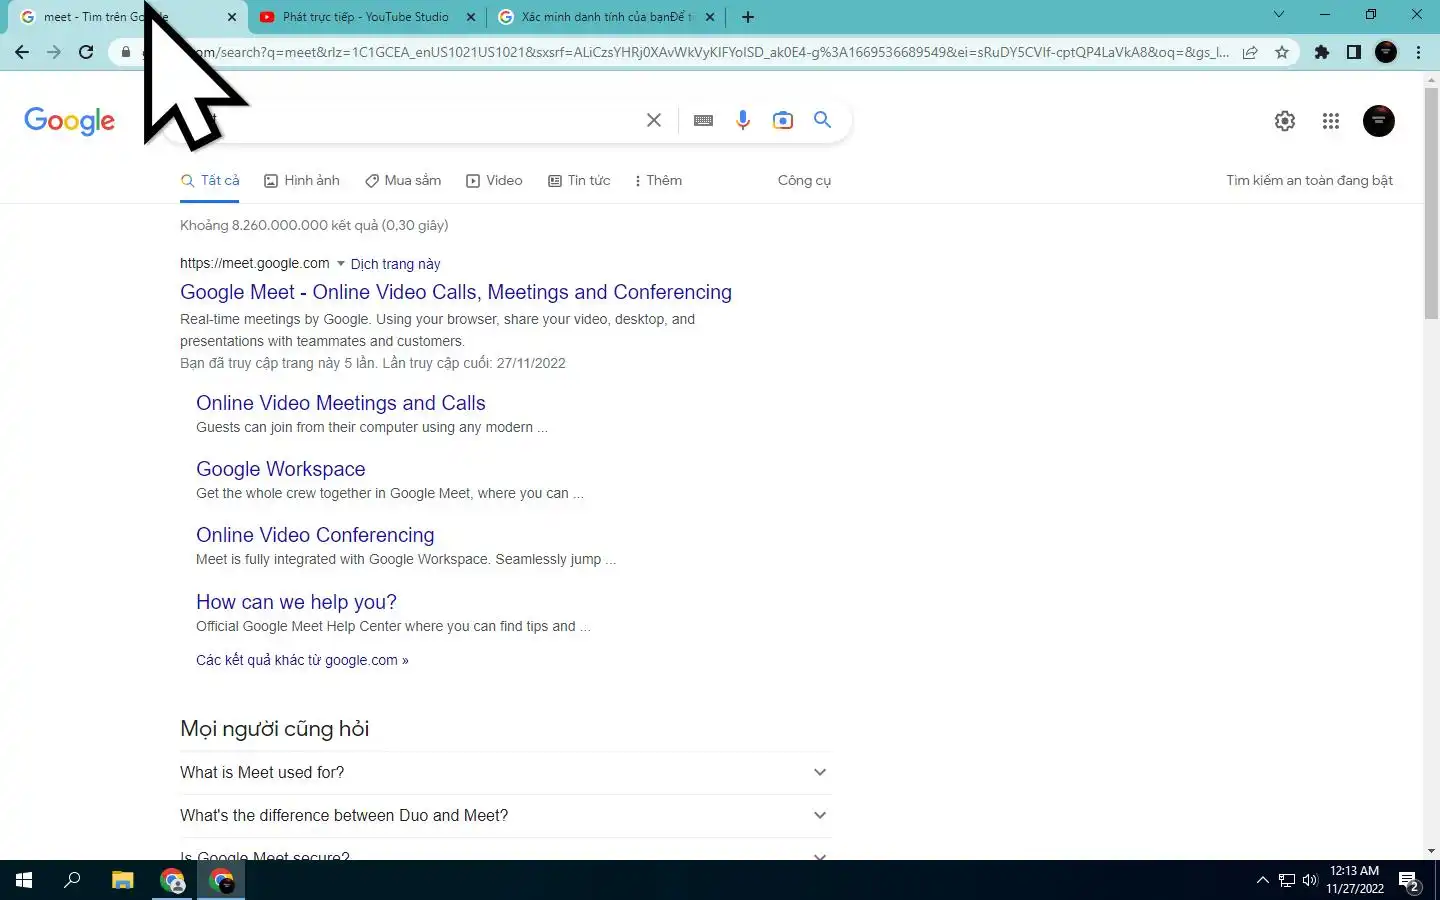This screenshot has width=1440, height=900.
Task: Expand 'What's the difference between Duo and Meet?'
Action: tap(505, 815)
